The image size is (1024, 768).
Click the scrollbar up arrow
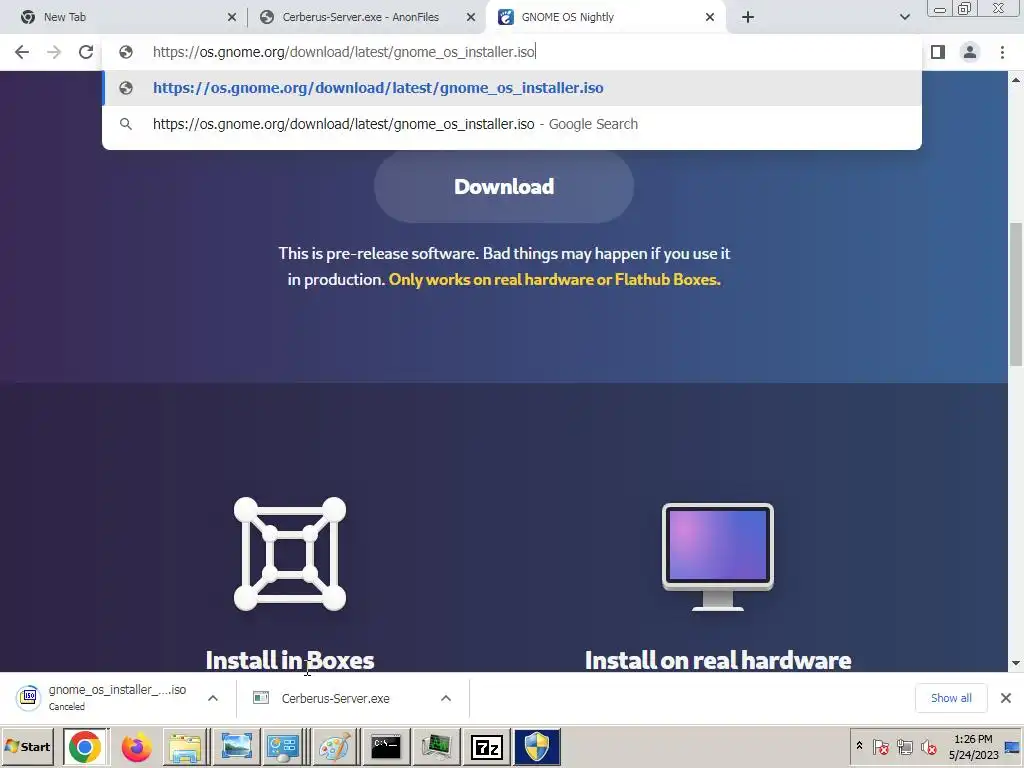coord(1016,80)
